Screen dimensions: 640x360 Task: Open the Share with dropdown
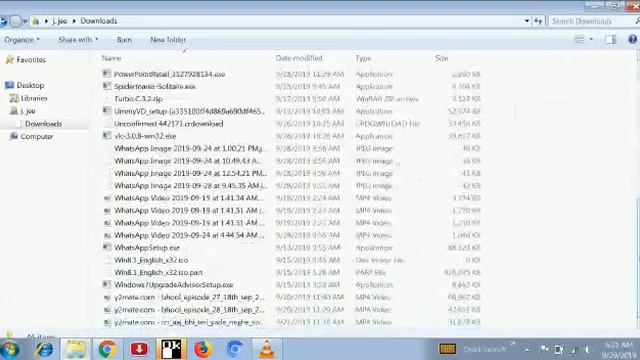[x=78, y=40]
